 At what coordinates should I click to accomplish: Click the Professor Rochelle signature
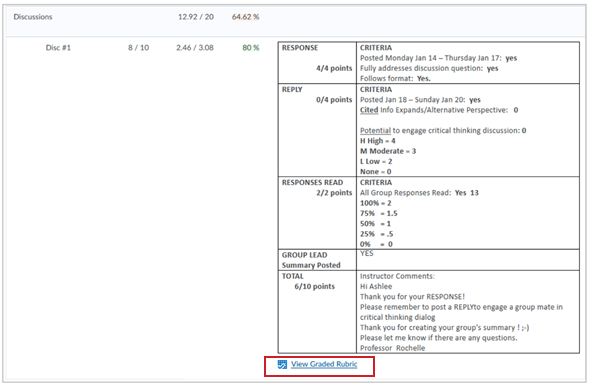tap(392, 348)
